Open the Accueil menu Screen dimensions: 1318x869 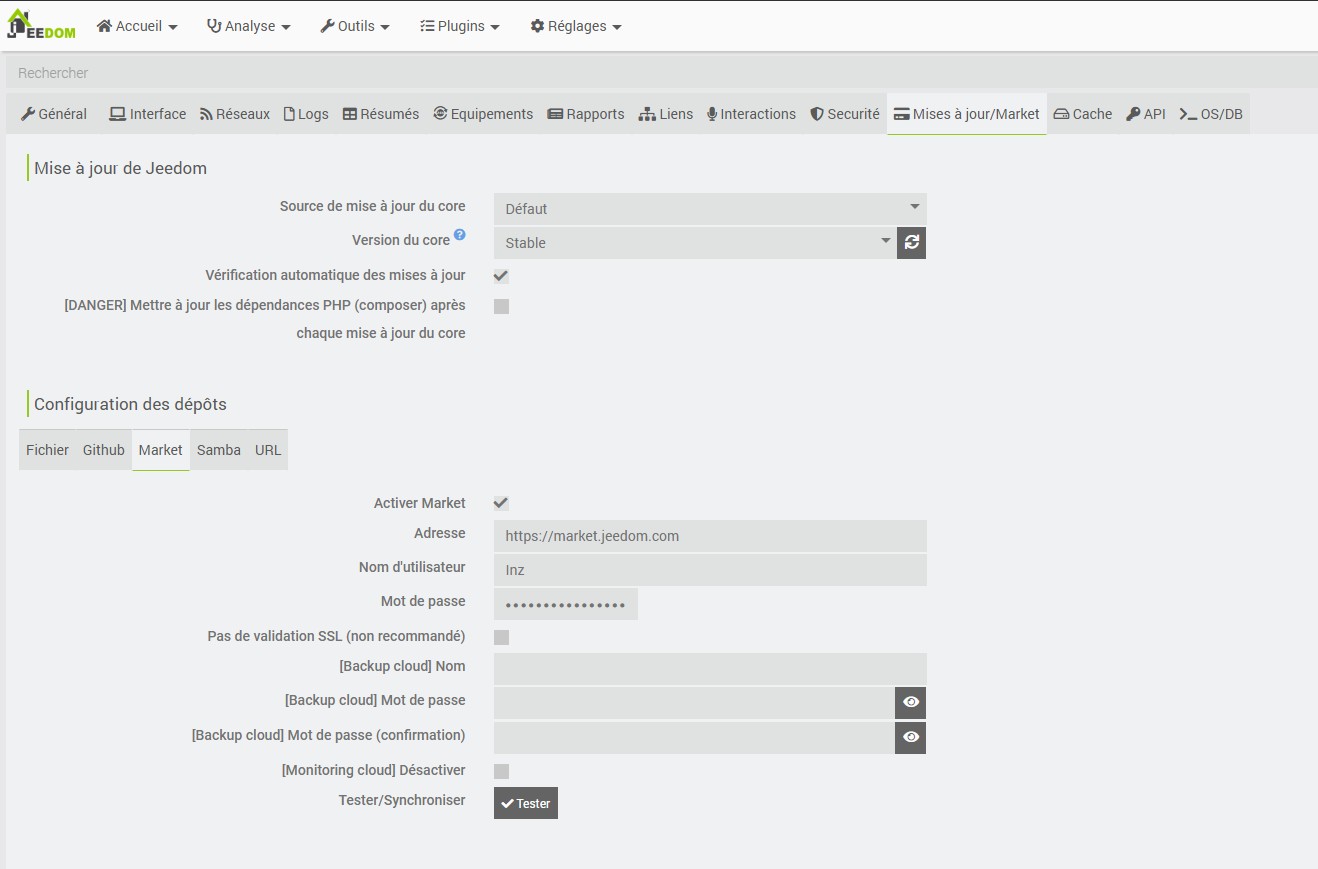click(x=137, y=26)
